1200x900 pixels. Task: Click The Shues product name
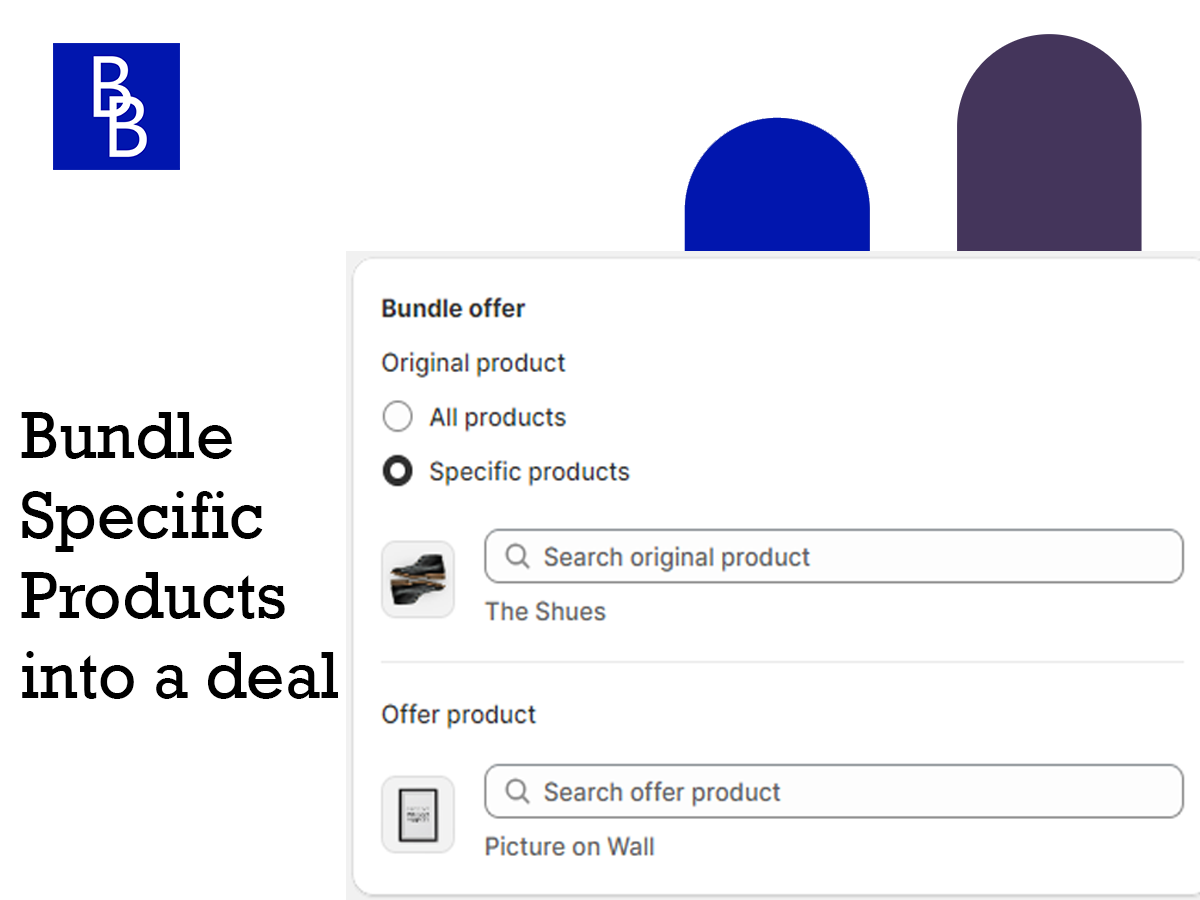(x=545, y=611)
